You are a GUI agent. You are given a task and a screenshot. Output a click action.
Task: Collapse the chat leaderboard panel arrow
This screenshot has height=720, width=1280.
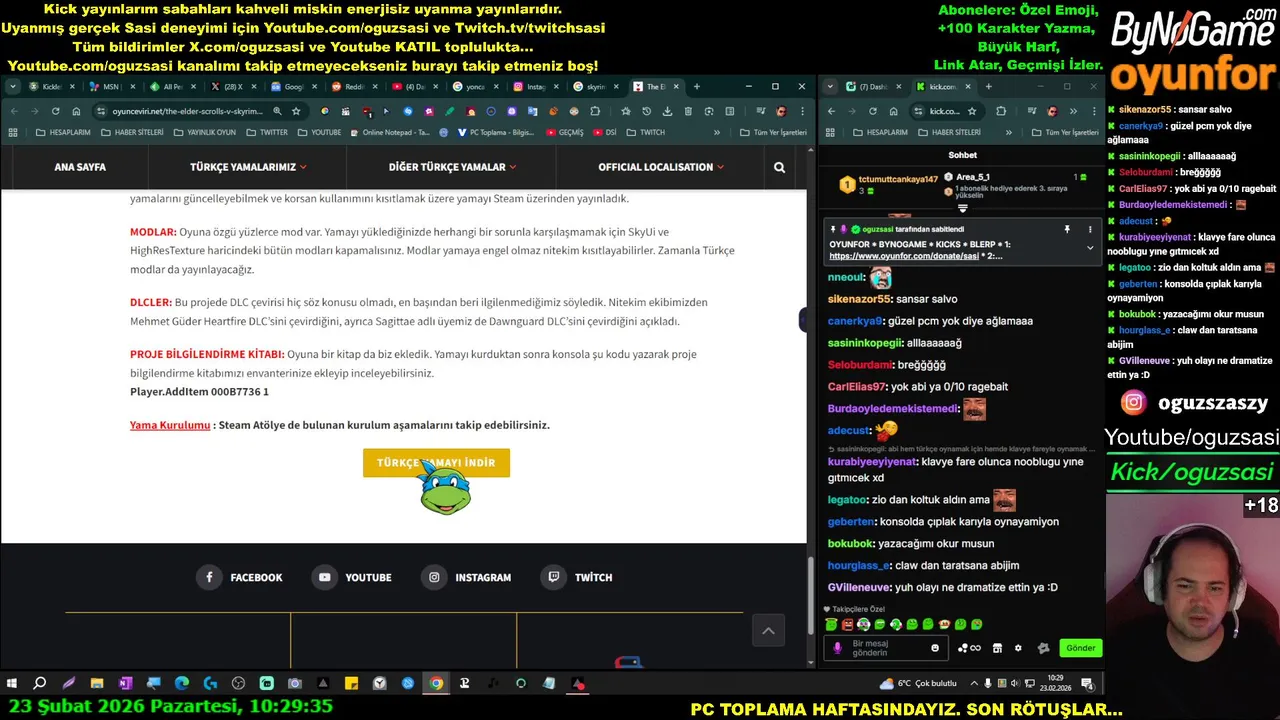[x=963, y=209]
